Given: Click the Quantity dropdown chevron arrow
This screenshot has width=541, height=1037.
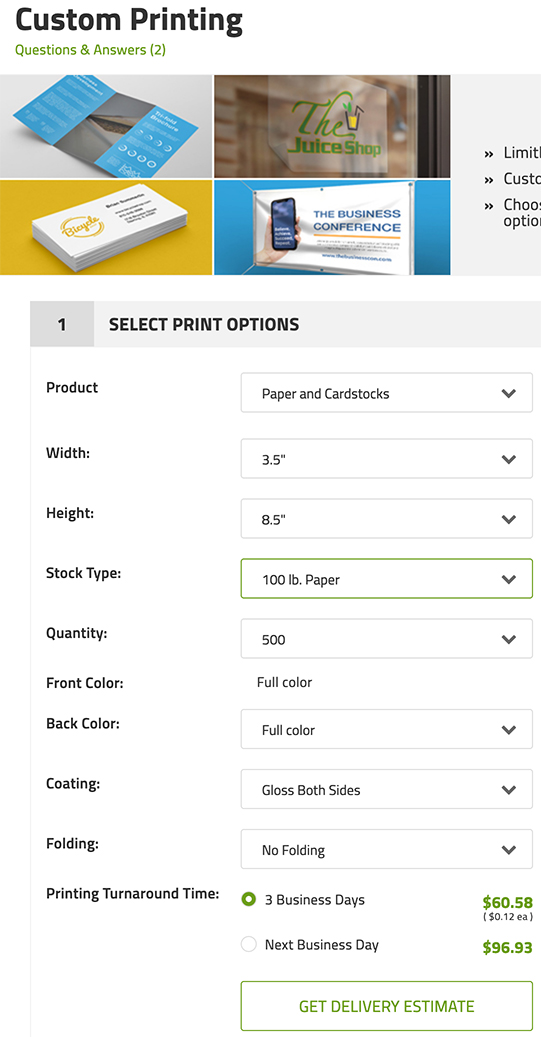Looking at the screenshot, I should 508,639.
